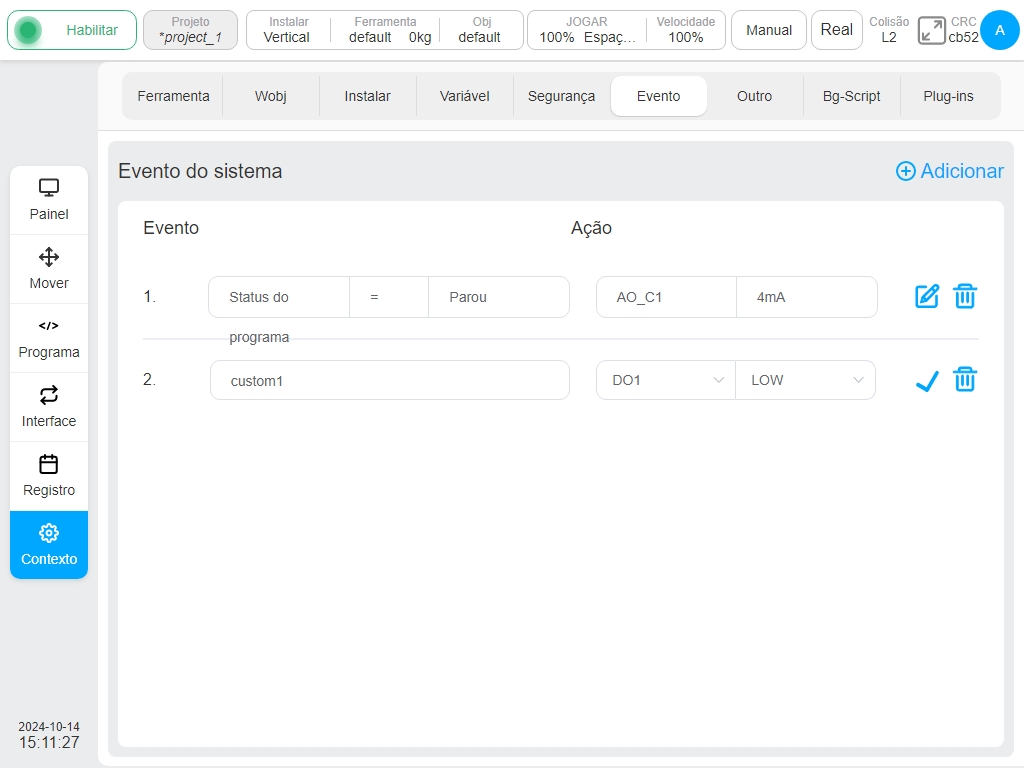
Task: Open the Ferramenta default 0kg setting
Action: point(385,30)
